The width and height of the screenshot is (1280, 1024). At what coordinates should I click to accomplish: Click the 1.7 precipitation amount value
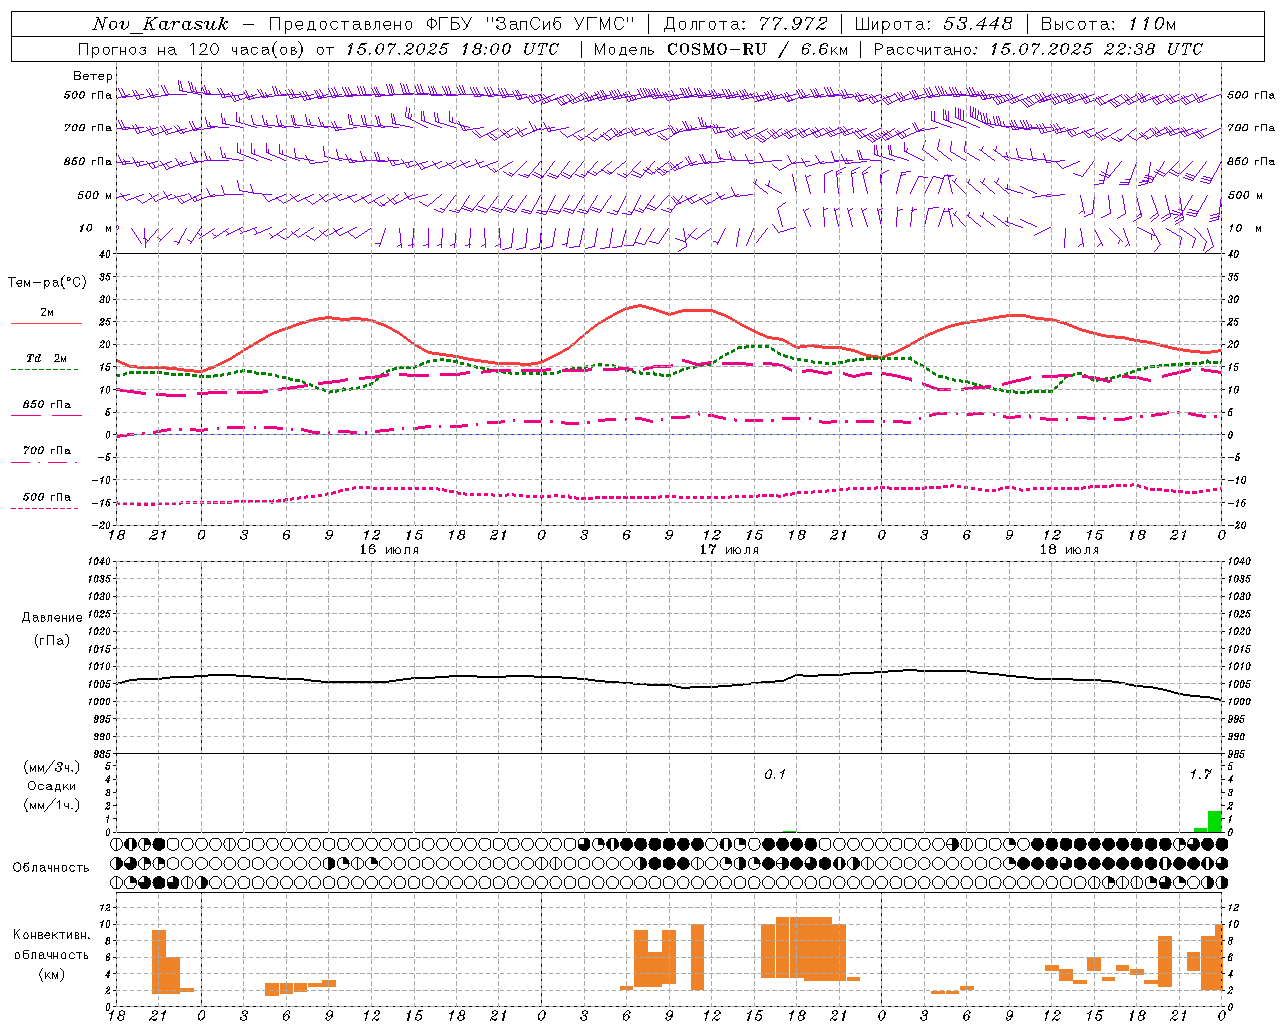pyautogui.click(x=1200, y=774)
